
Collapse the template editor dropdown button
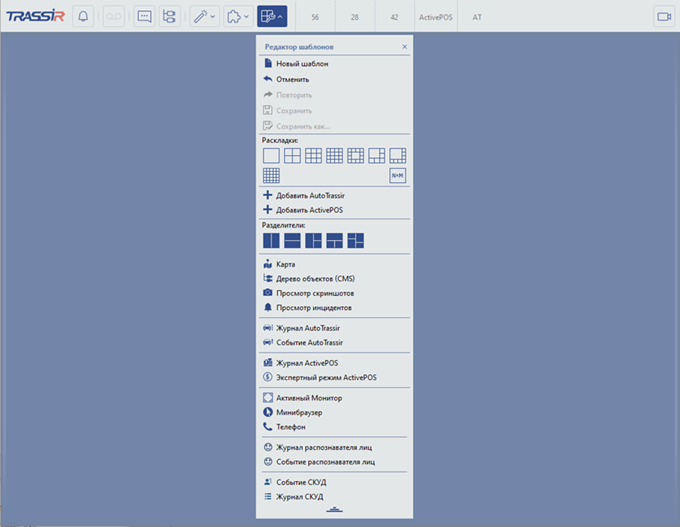tap(271, 16)
